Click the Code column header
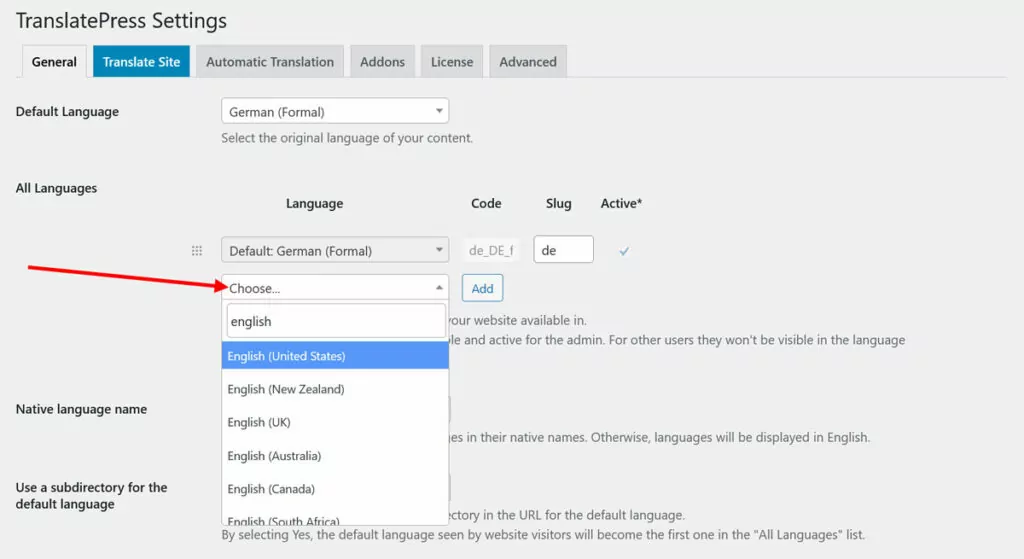Image resolution: width=1024 pixels, height=559 pixels. click(x=486, y=203)
